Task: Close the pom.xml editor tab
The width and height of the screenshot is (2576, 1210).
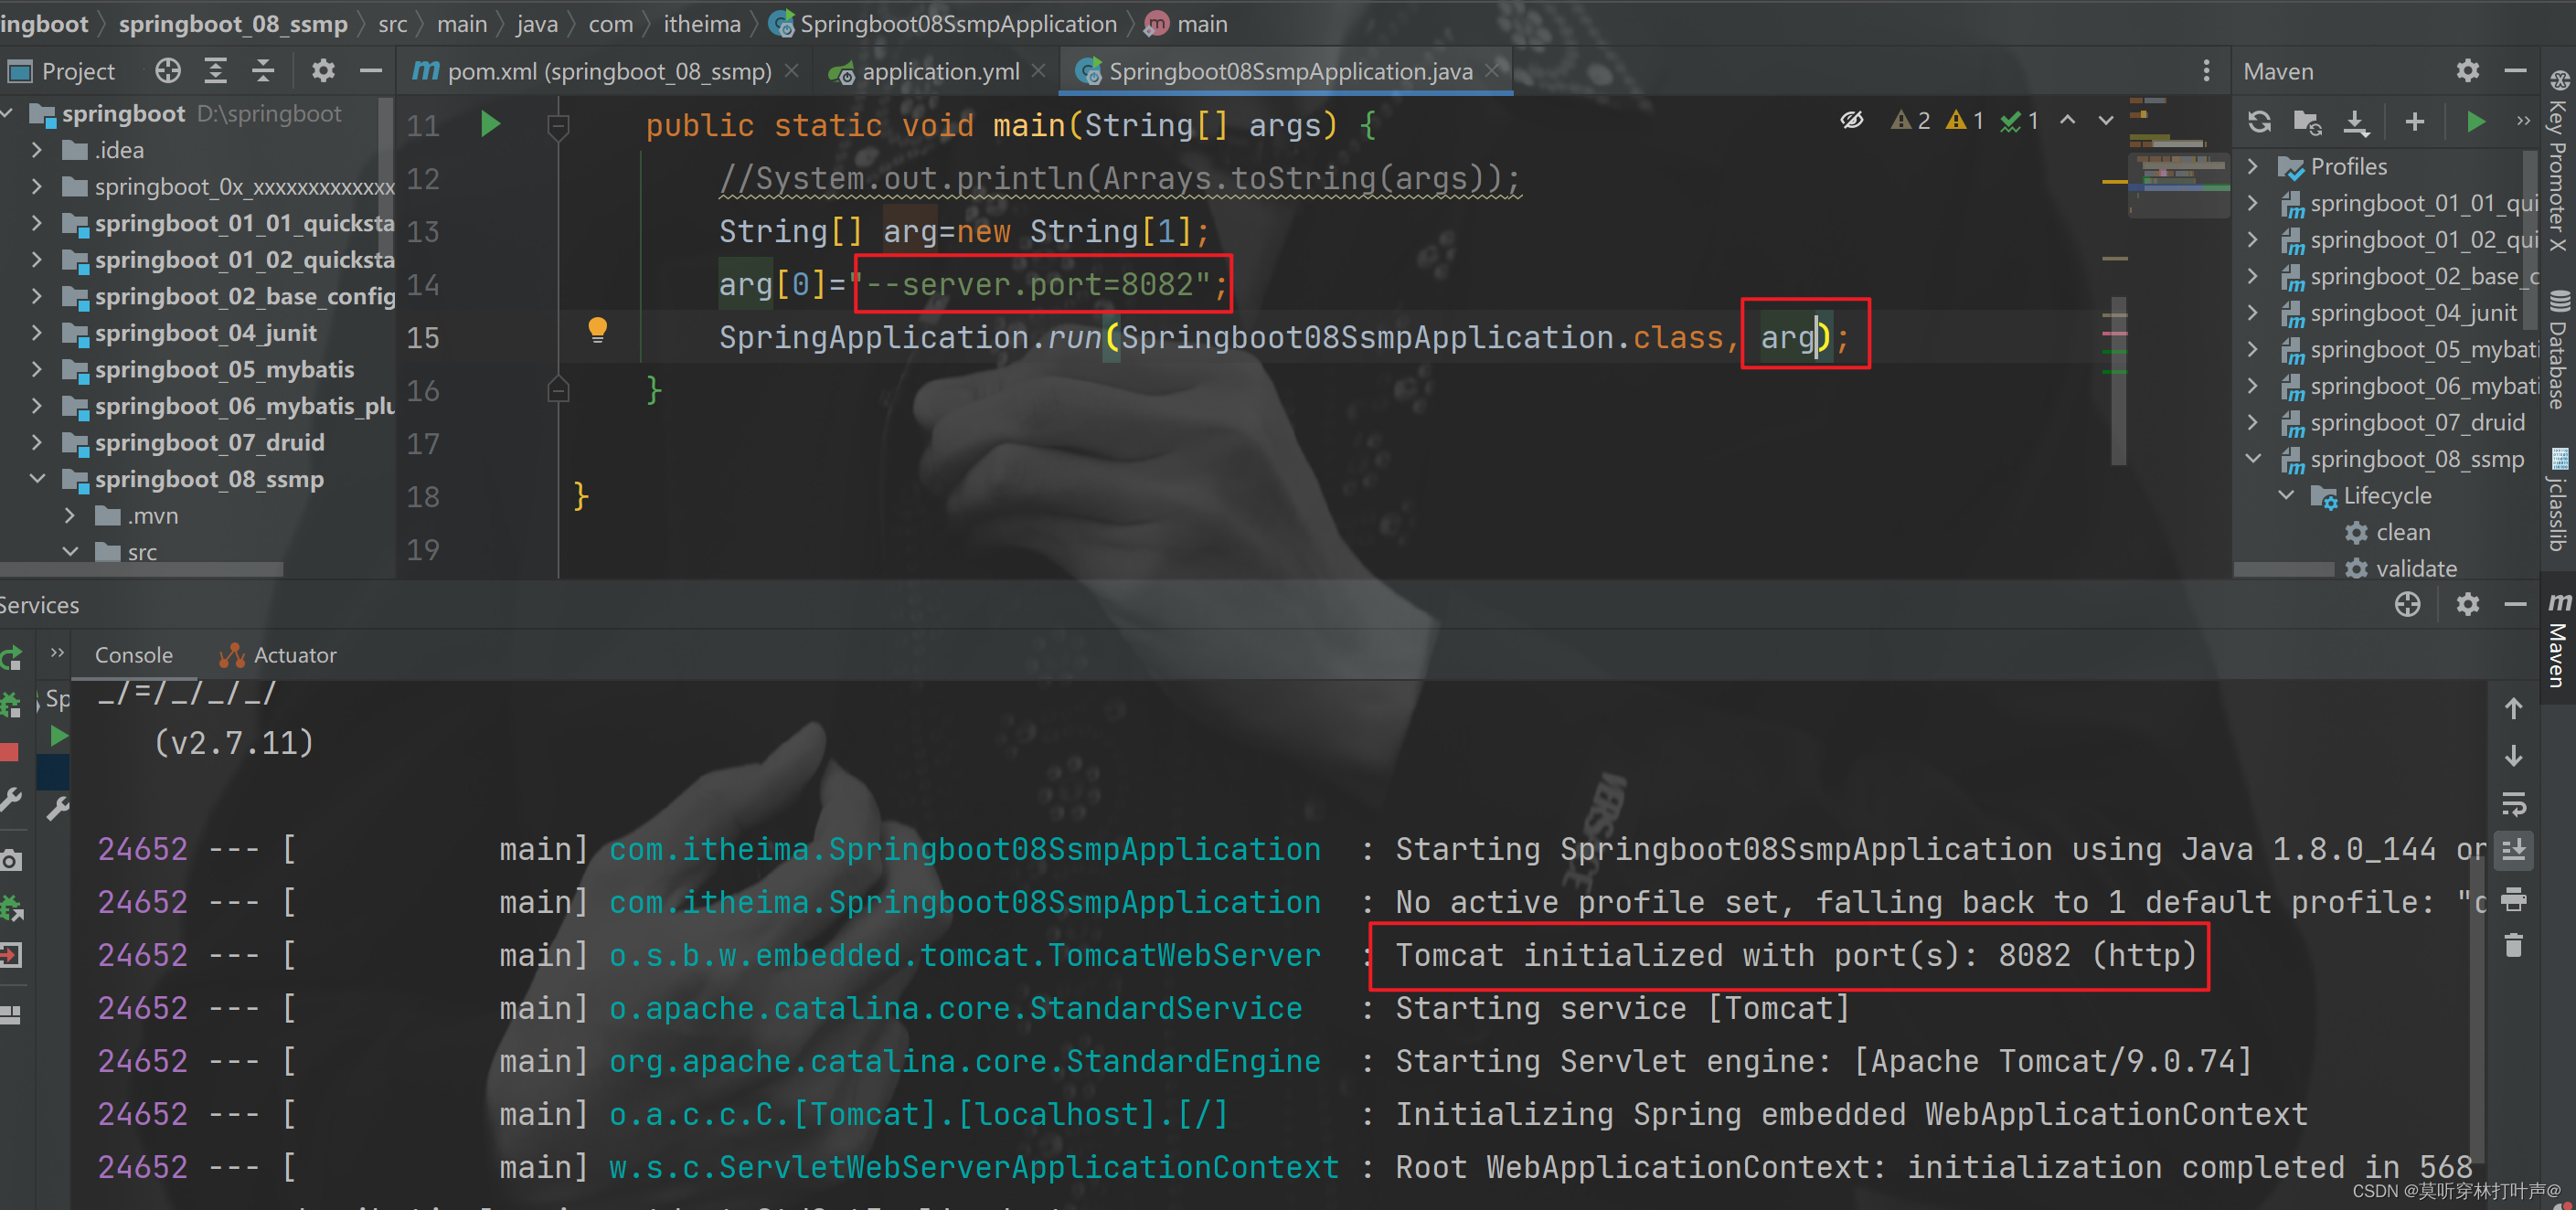Action: (791, 71)
